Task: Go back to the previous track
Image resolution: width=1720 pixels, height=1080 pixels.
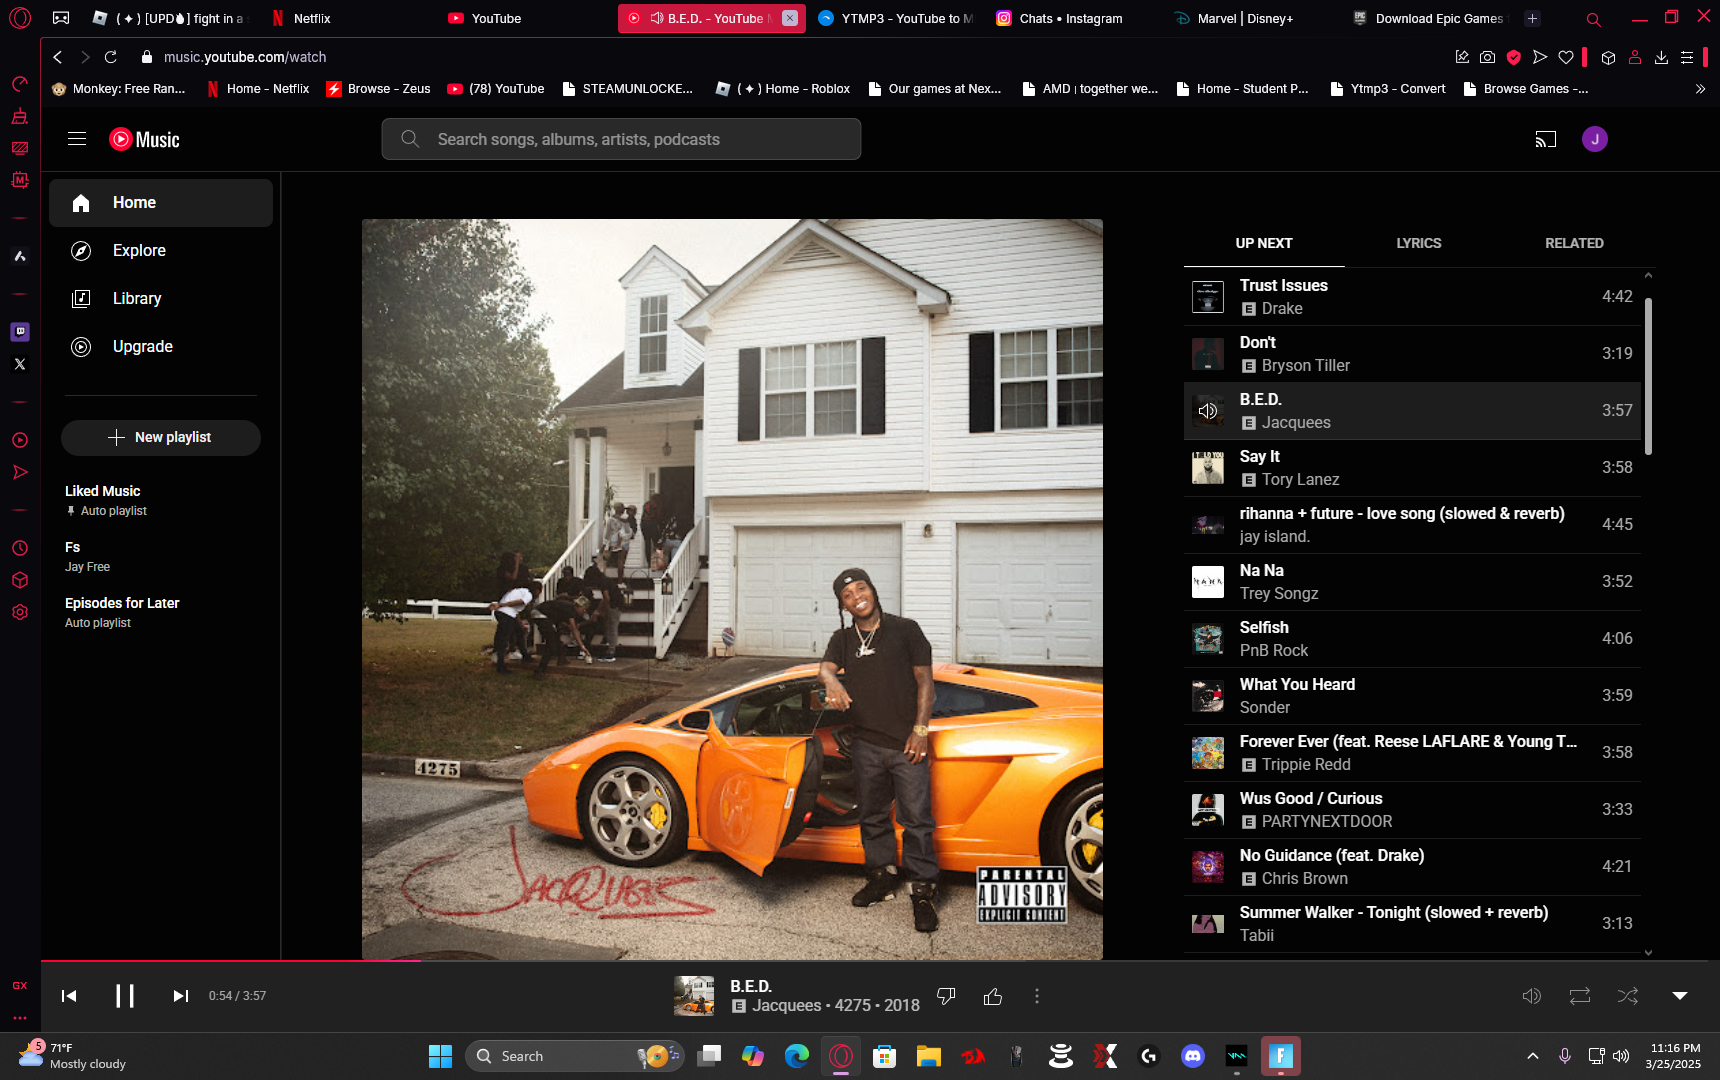Action: [69, 996]
